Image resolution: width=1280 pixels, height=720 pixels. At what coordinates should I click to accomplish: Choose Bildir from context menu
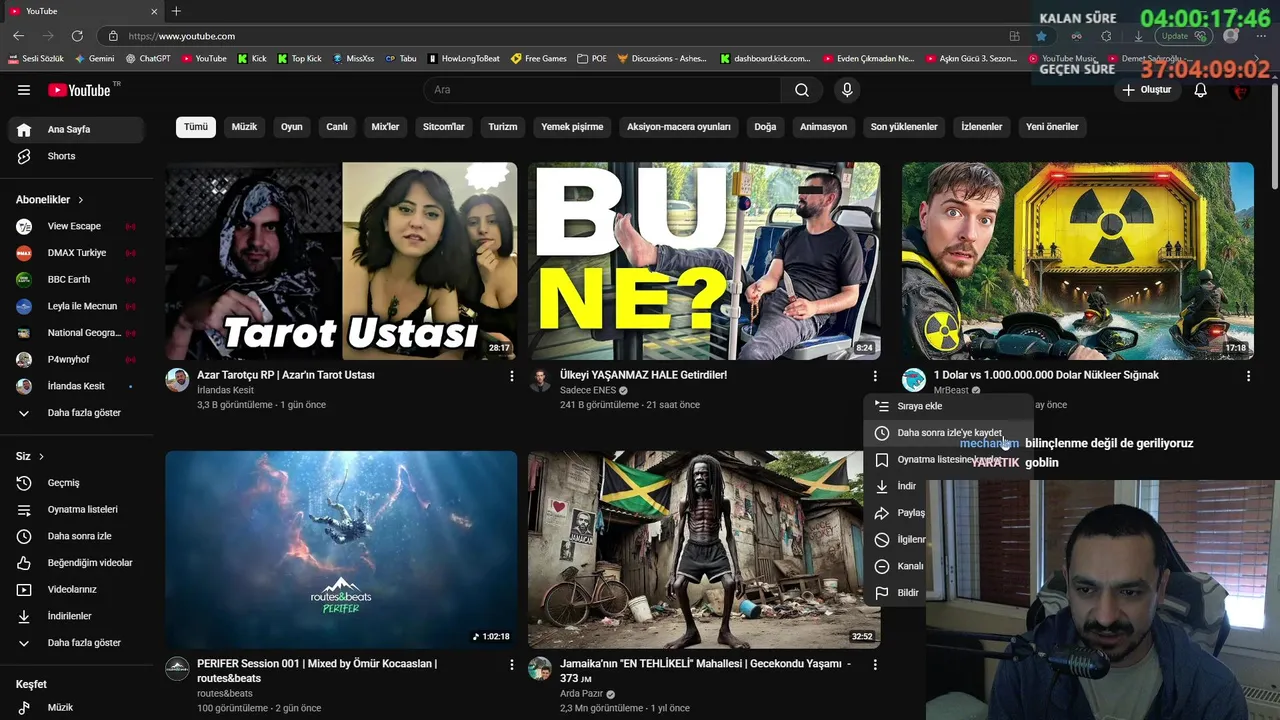tap(896, 593)
